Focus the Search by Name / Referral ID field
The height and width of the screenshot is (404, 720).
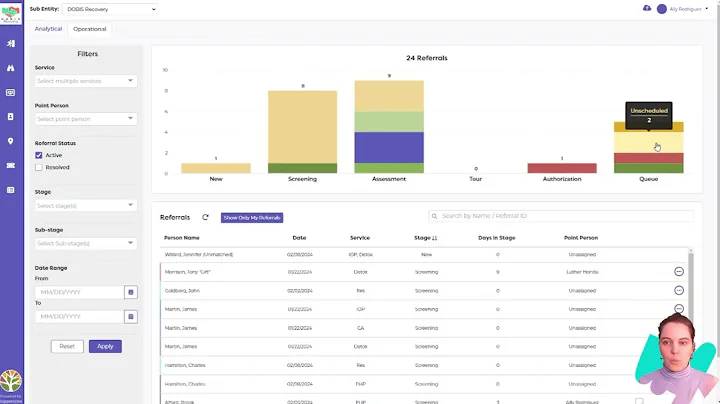pos(561,216)
